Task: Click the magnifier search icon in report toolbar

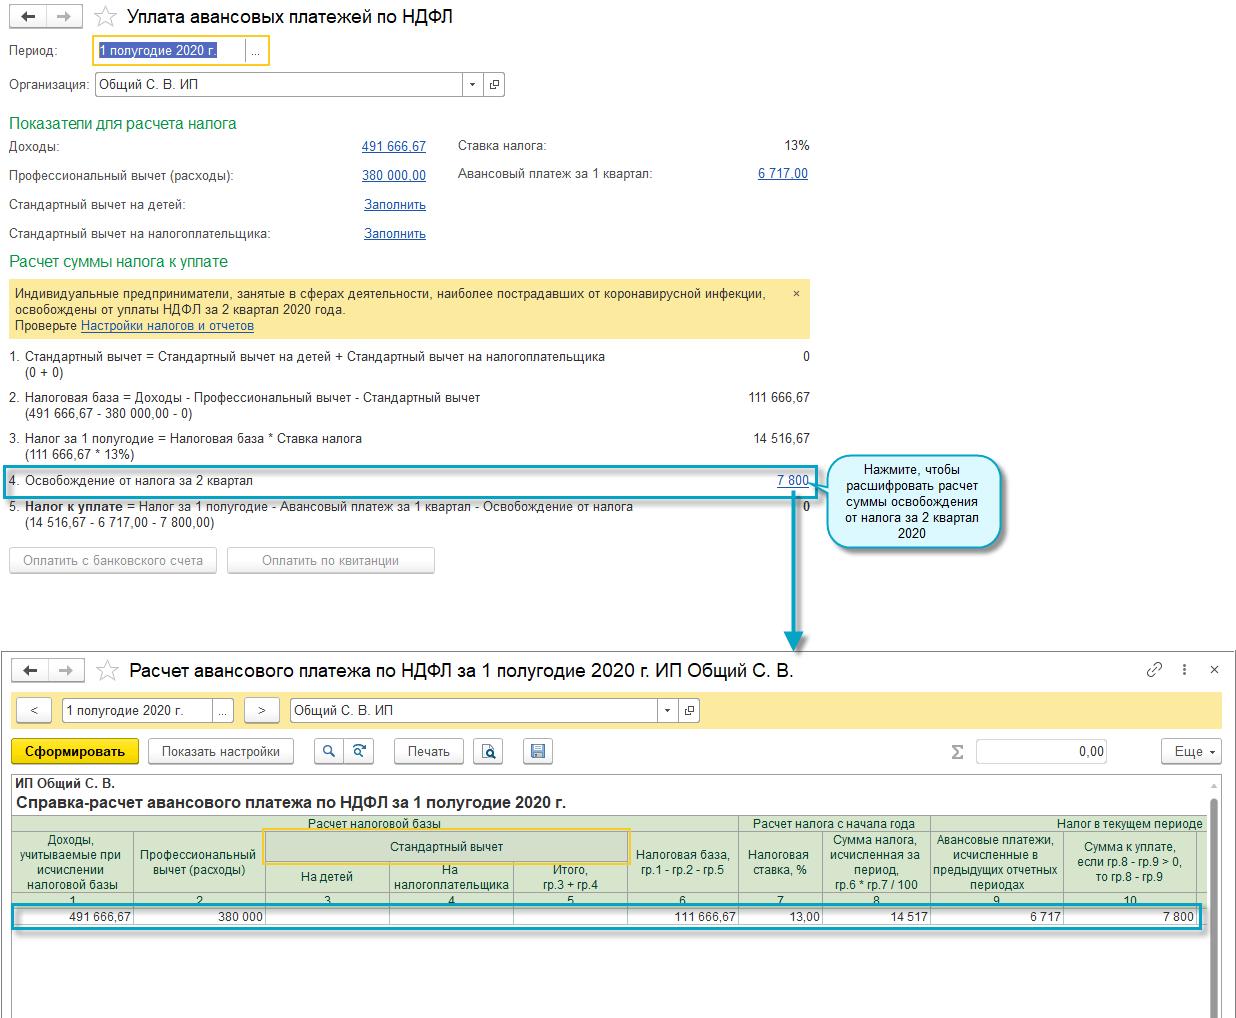Action: click(329, 751)
